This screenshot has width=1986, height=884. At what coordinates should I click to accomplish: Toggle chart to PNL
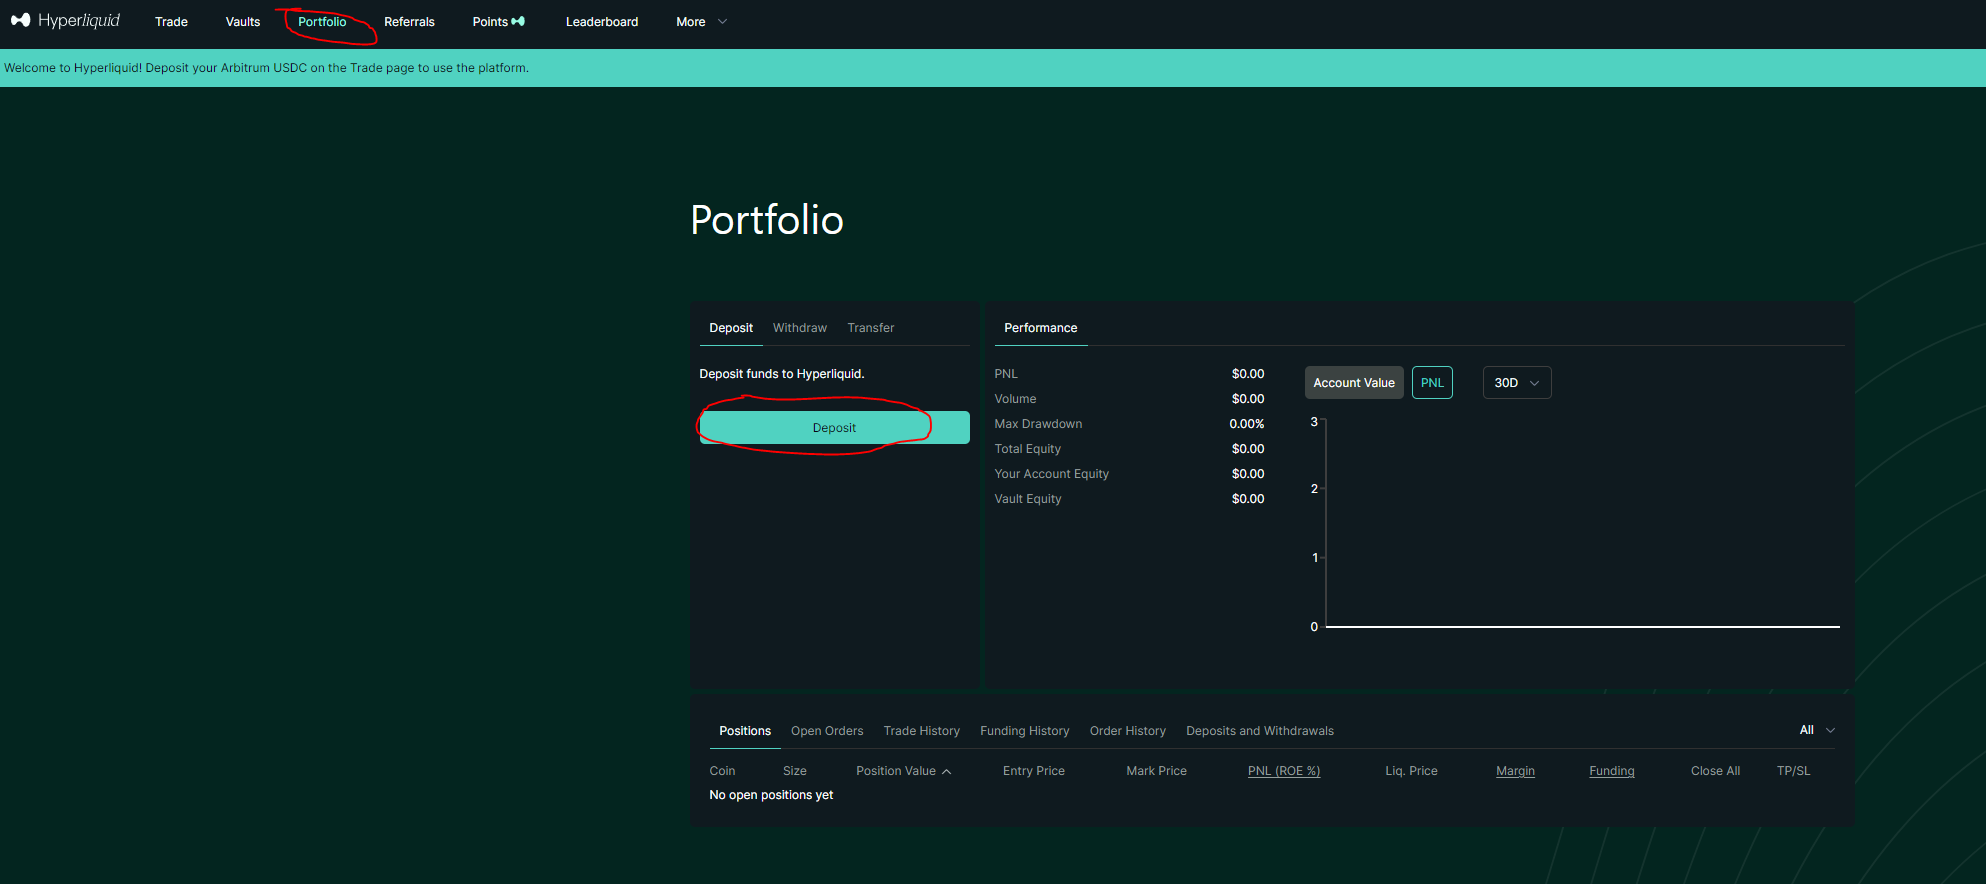pos(1432,383)
